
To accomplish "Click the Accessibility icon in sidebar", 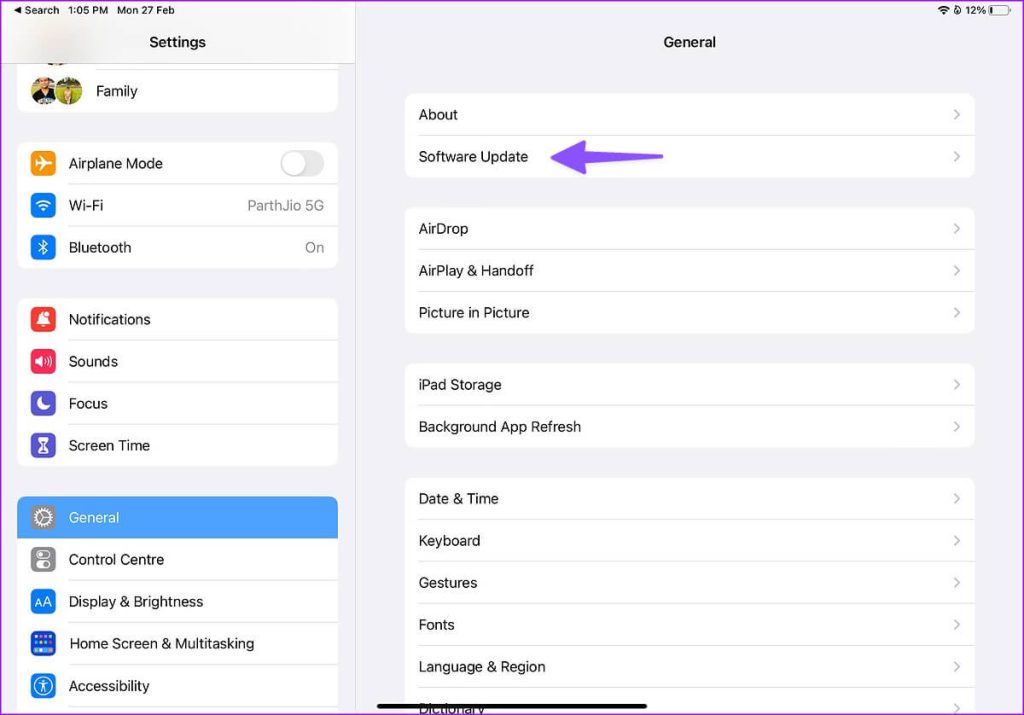I will tap(42, 686).
